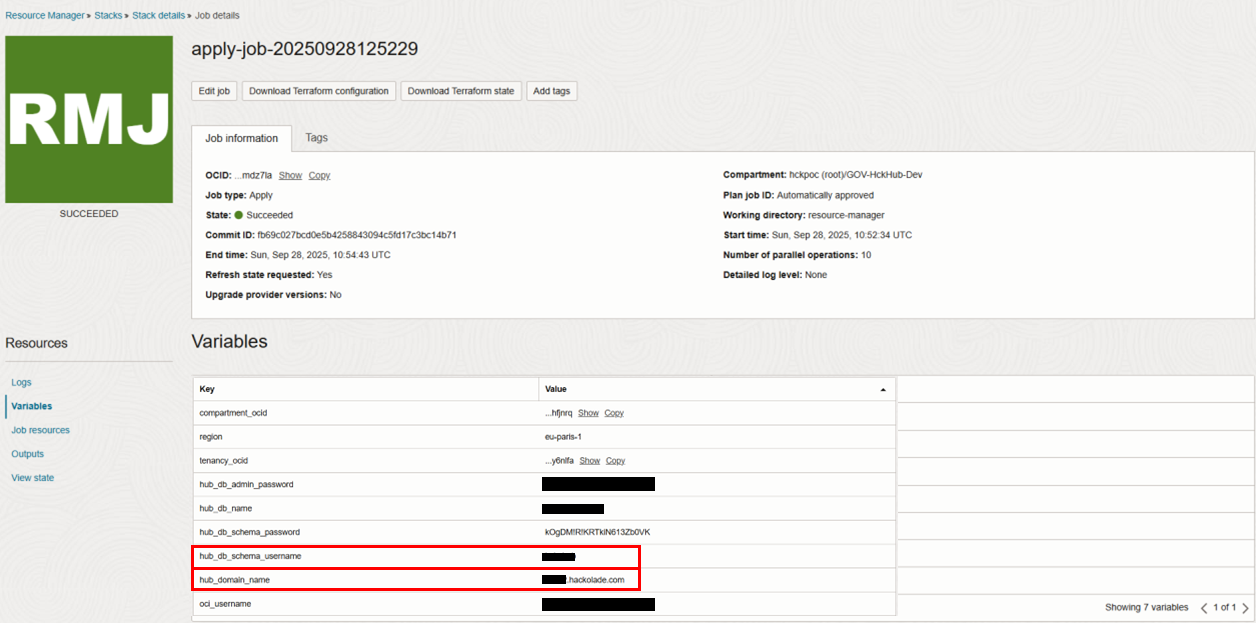Viewport: 1256px width, 623px height.
Task: Copy the job OCID
Action: 319,175
